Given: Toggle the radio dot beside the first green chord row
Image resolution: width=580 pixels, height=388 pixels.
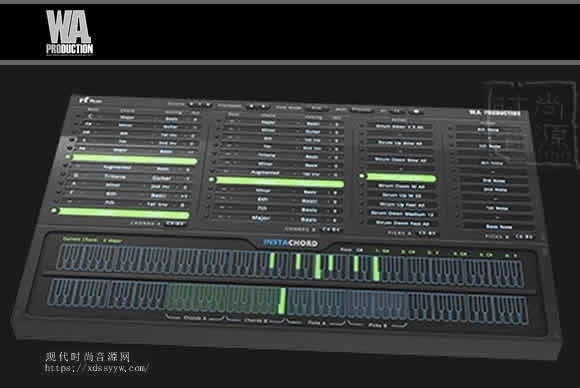Looking at the screenshot, I should click(68, 157).
